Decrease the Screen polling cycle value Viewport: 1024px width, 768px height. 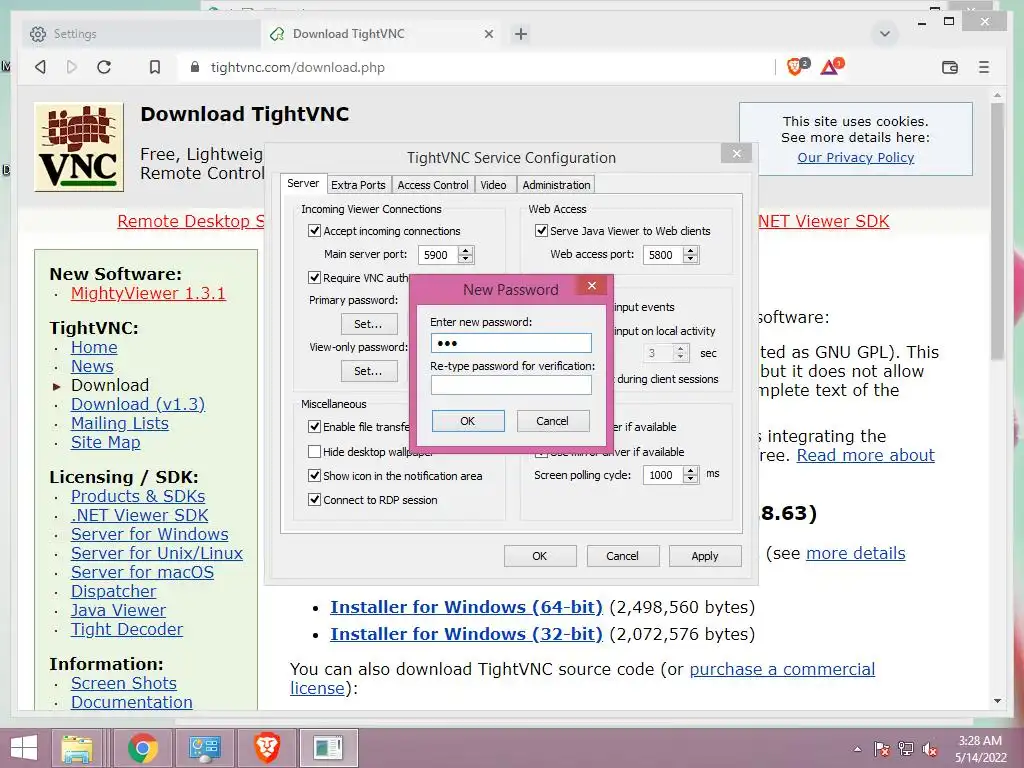click(x=690, y=479)
